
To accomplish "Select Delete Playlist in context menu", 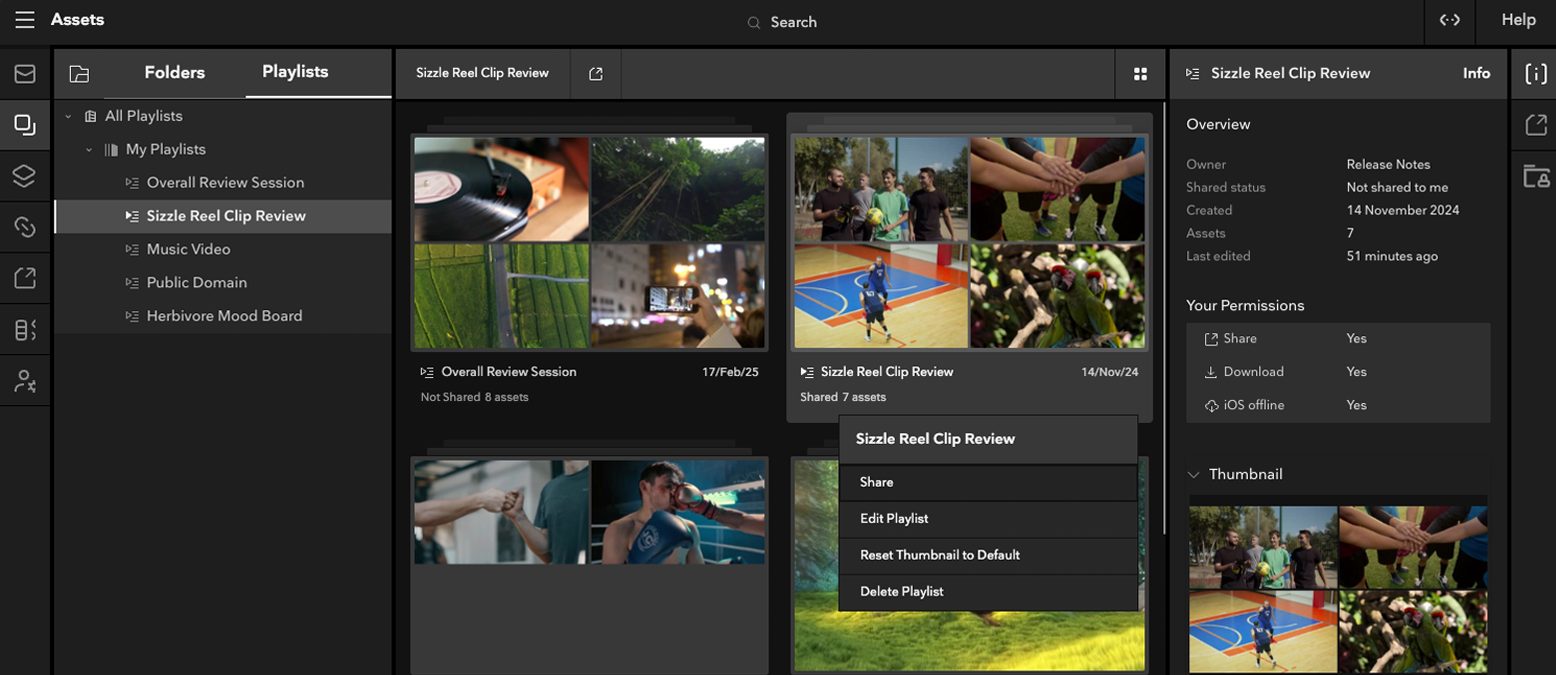I will [901, 591].
